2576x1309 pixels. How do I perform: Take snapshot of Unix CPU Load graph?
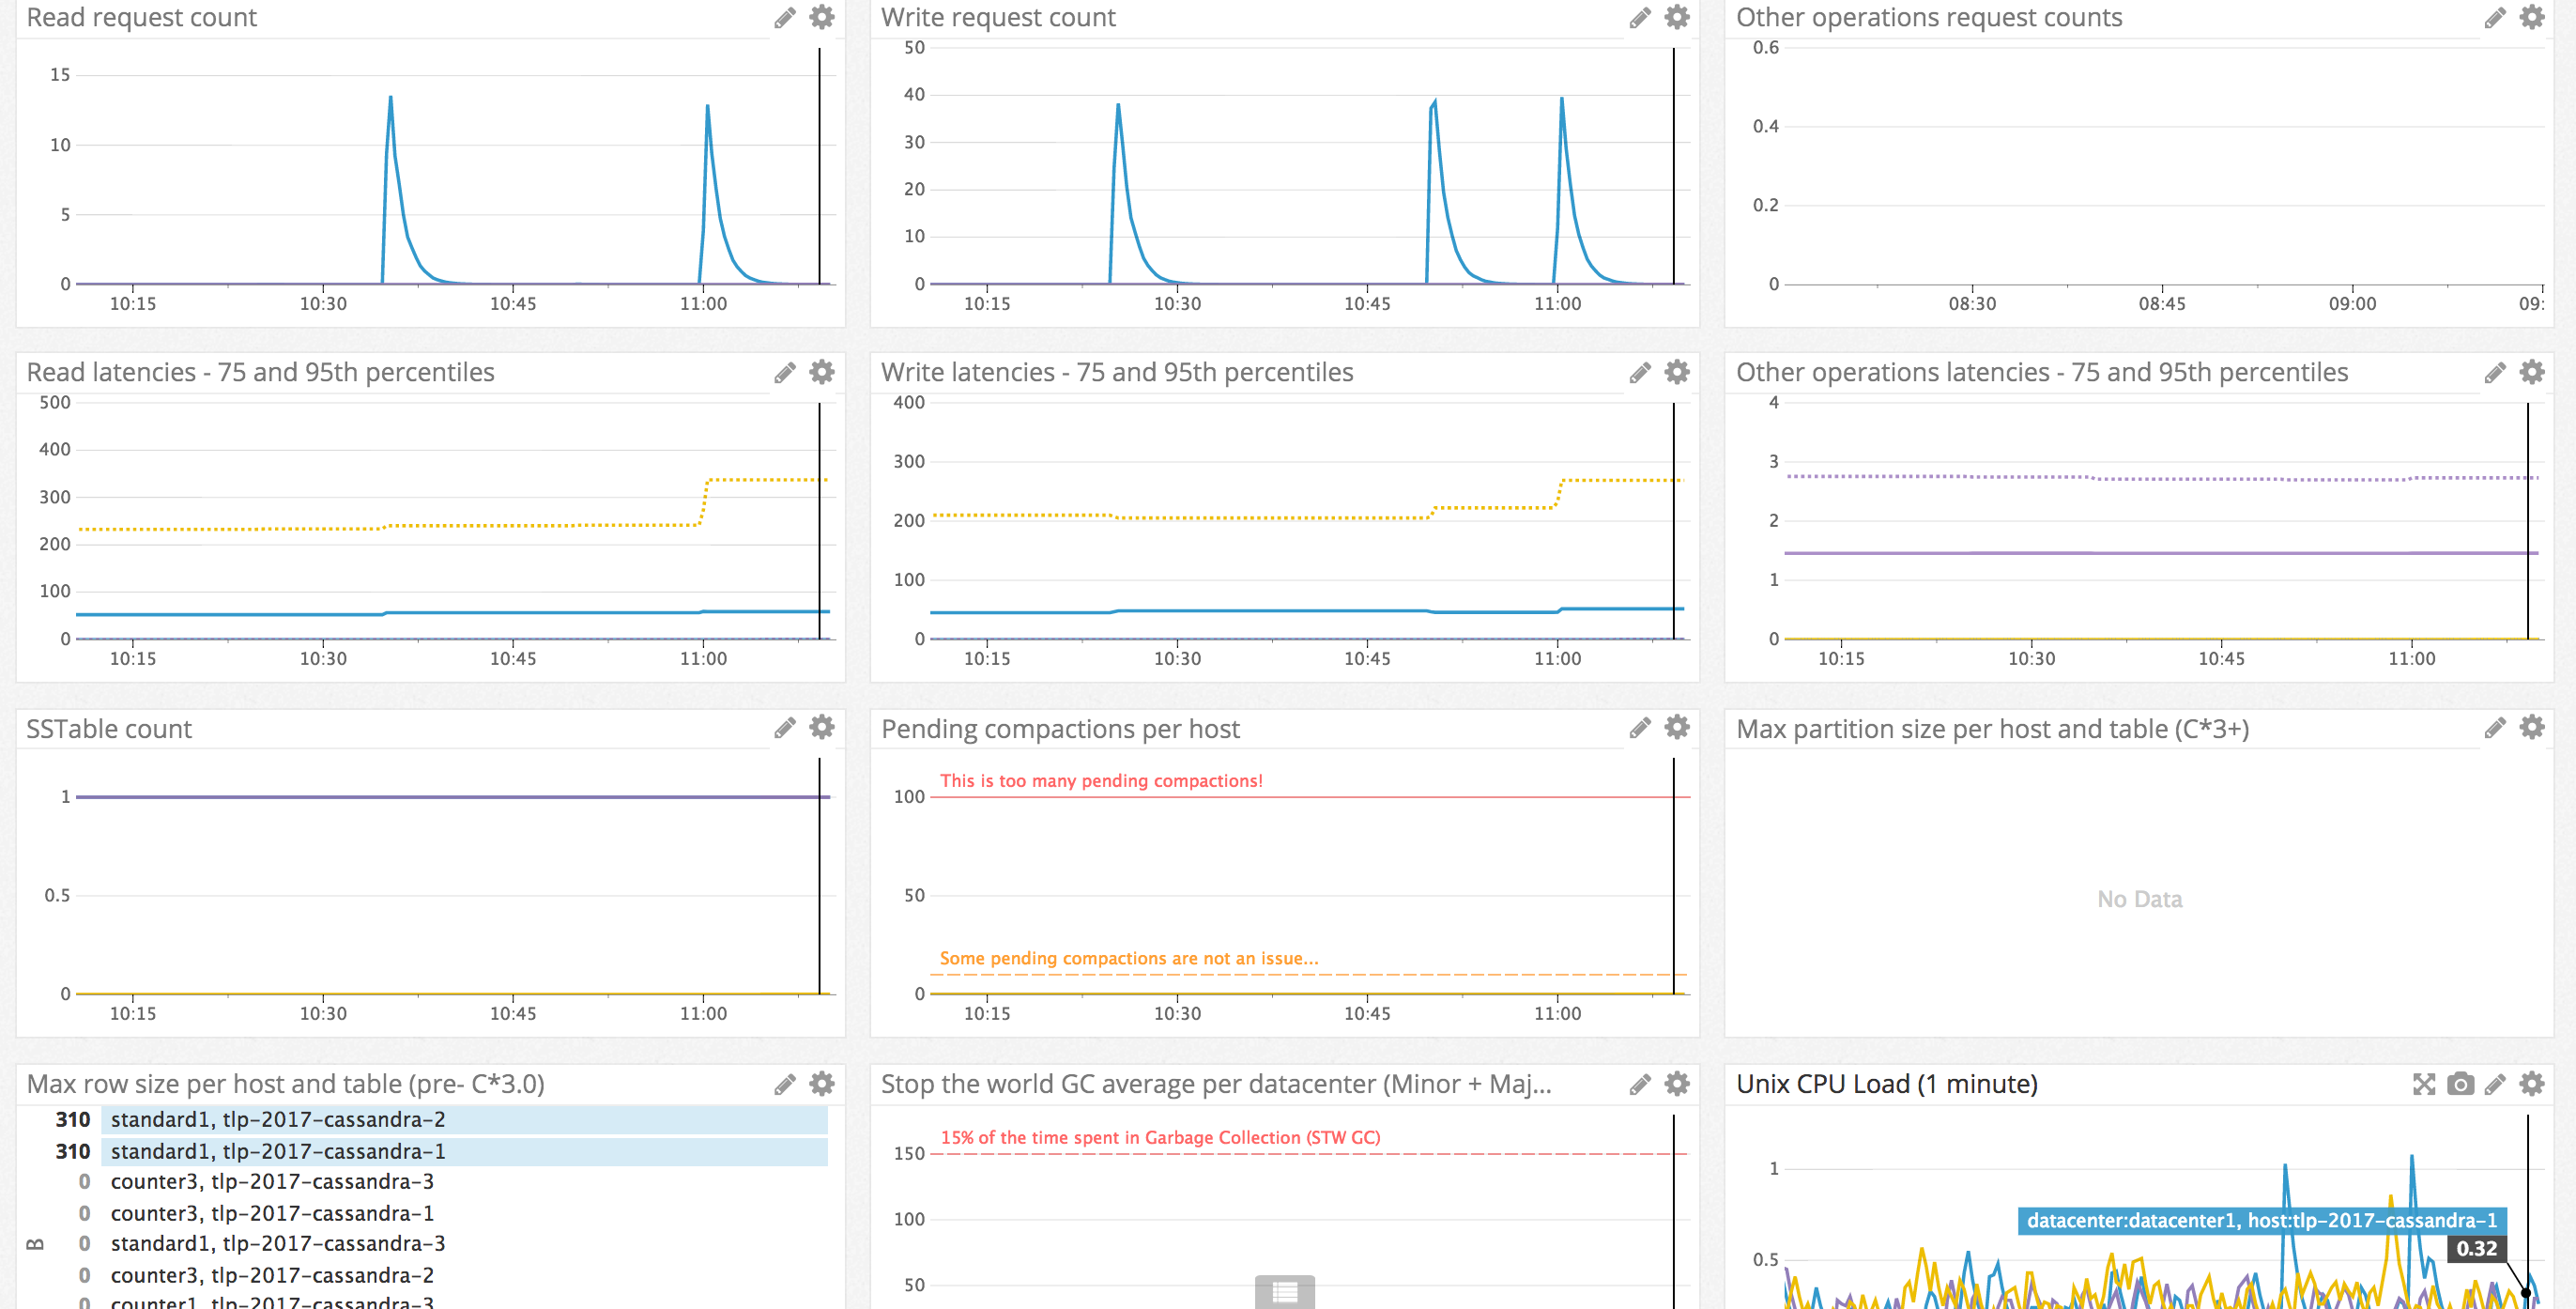(x=2461, y=1084)
